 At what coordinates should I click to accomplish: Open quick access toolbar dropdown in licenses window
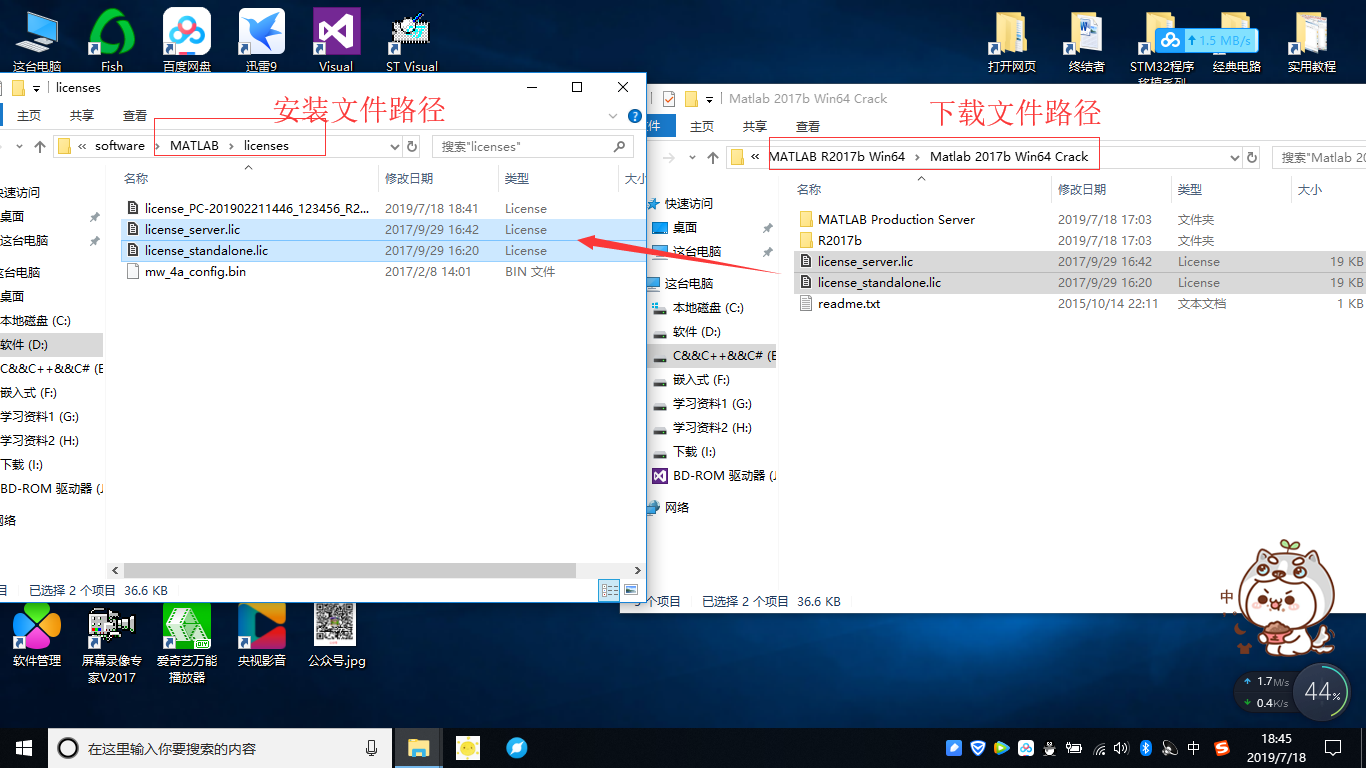point(38,88)
